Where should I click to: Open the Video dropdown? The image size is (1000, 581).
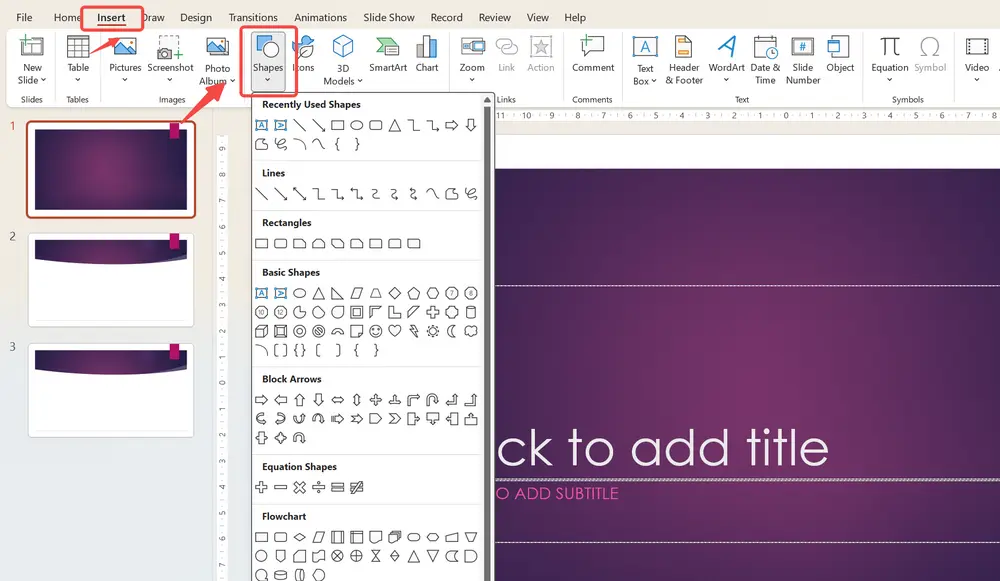pos(976,80)
